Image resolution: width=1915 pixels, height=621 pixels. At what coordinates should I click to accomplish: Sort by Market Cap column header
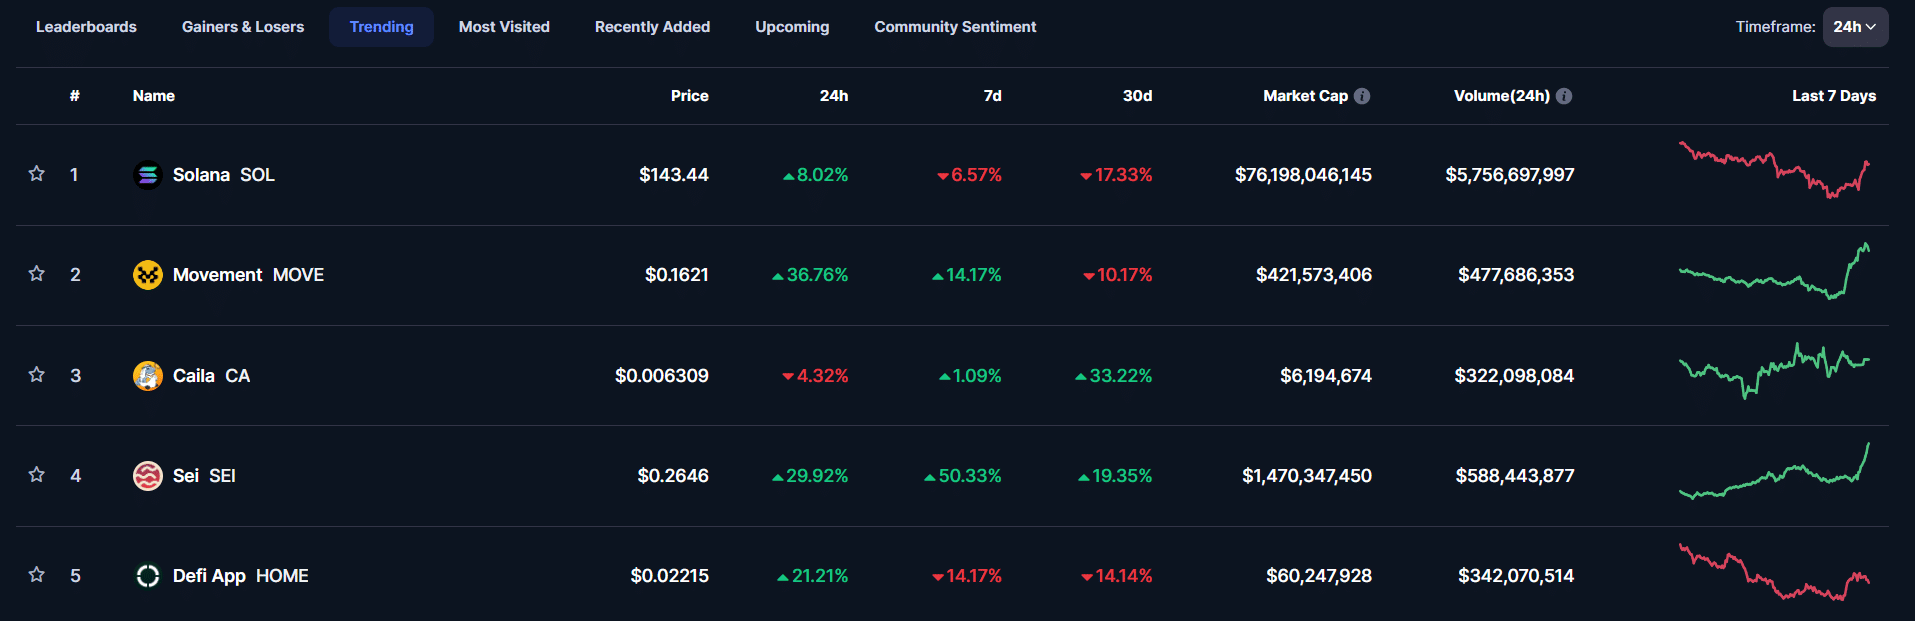click(1305, 96)
